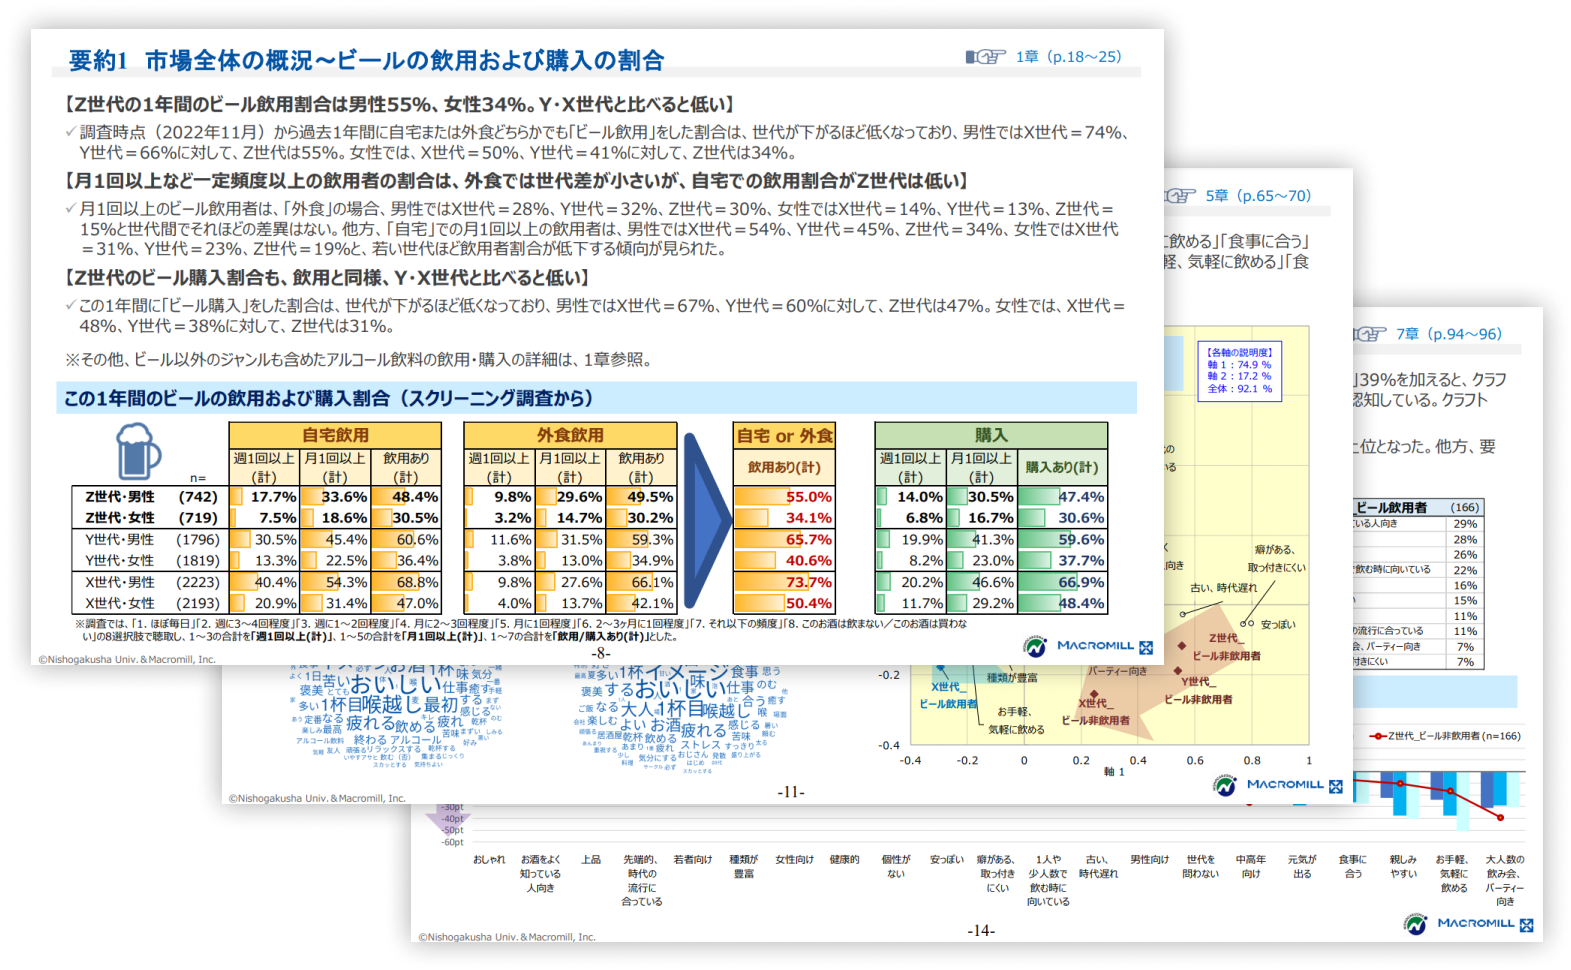The width and height of the screenshot is (1571, 970).
Task: Click the slide title 要約1 市場全体の概況
Action: (x=366, y=61)
